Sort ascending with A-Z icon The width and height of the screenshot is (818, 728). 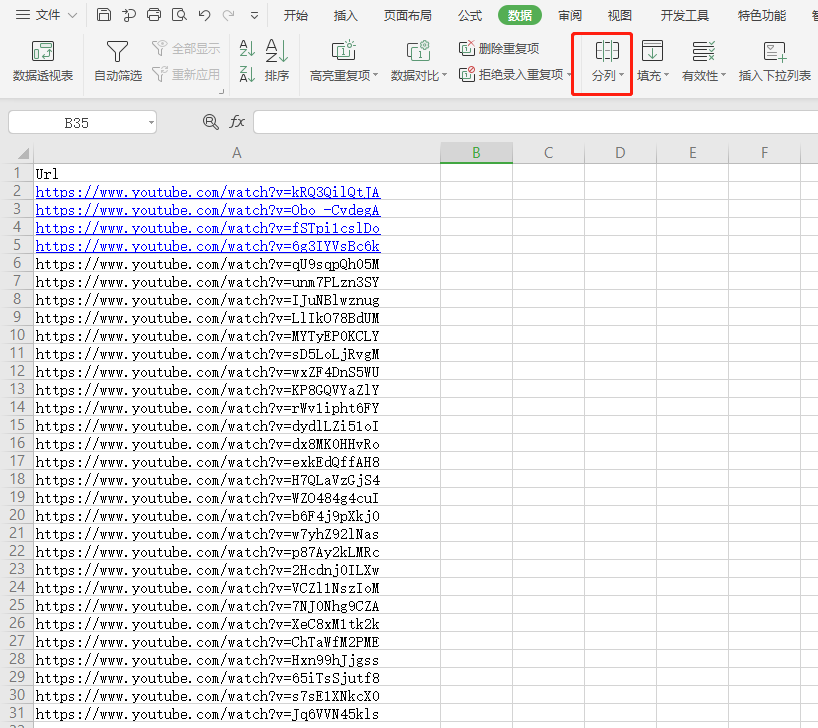(x=247, y=49)
